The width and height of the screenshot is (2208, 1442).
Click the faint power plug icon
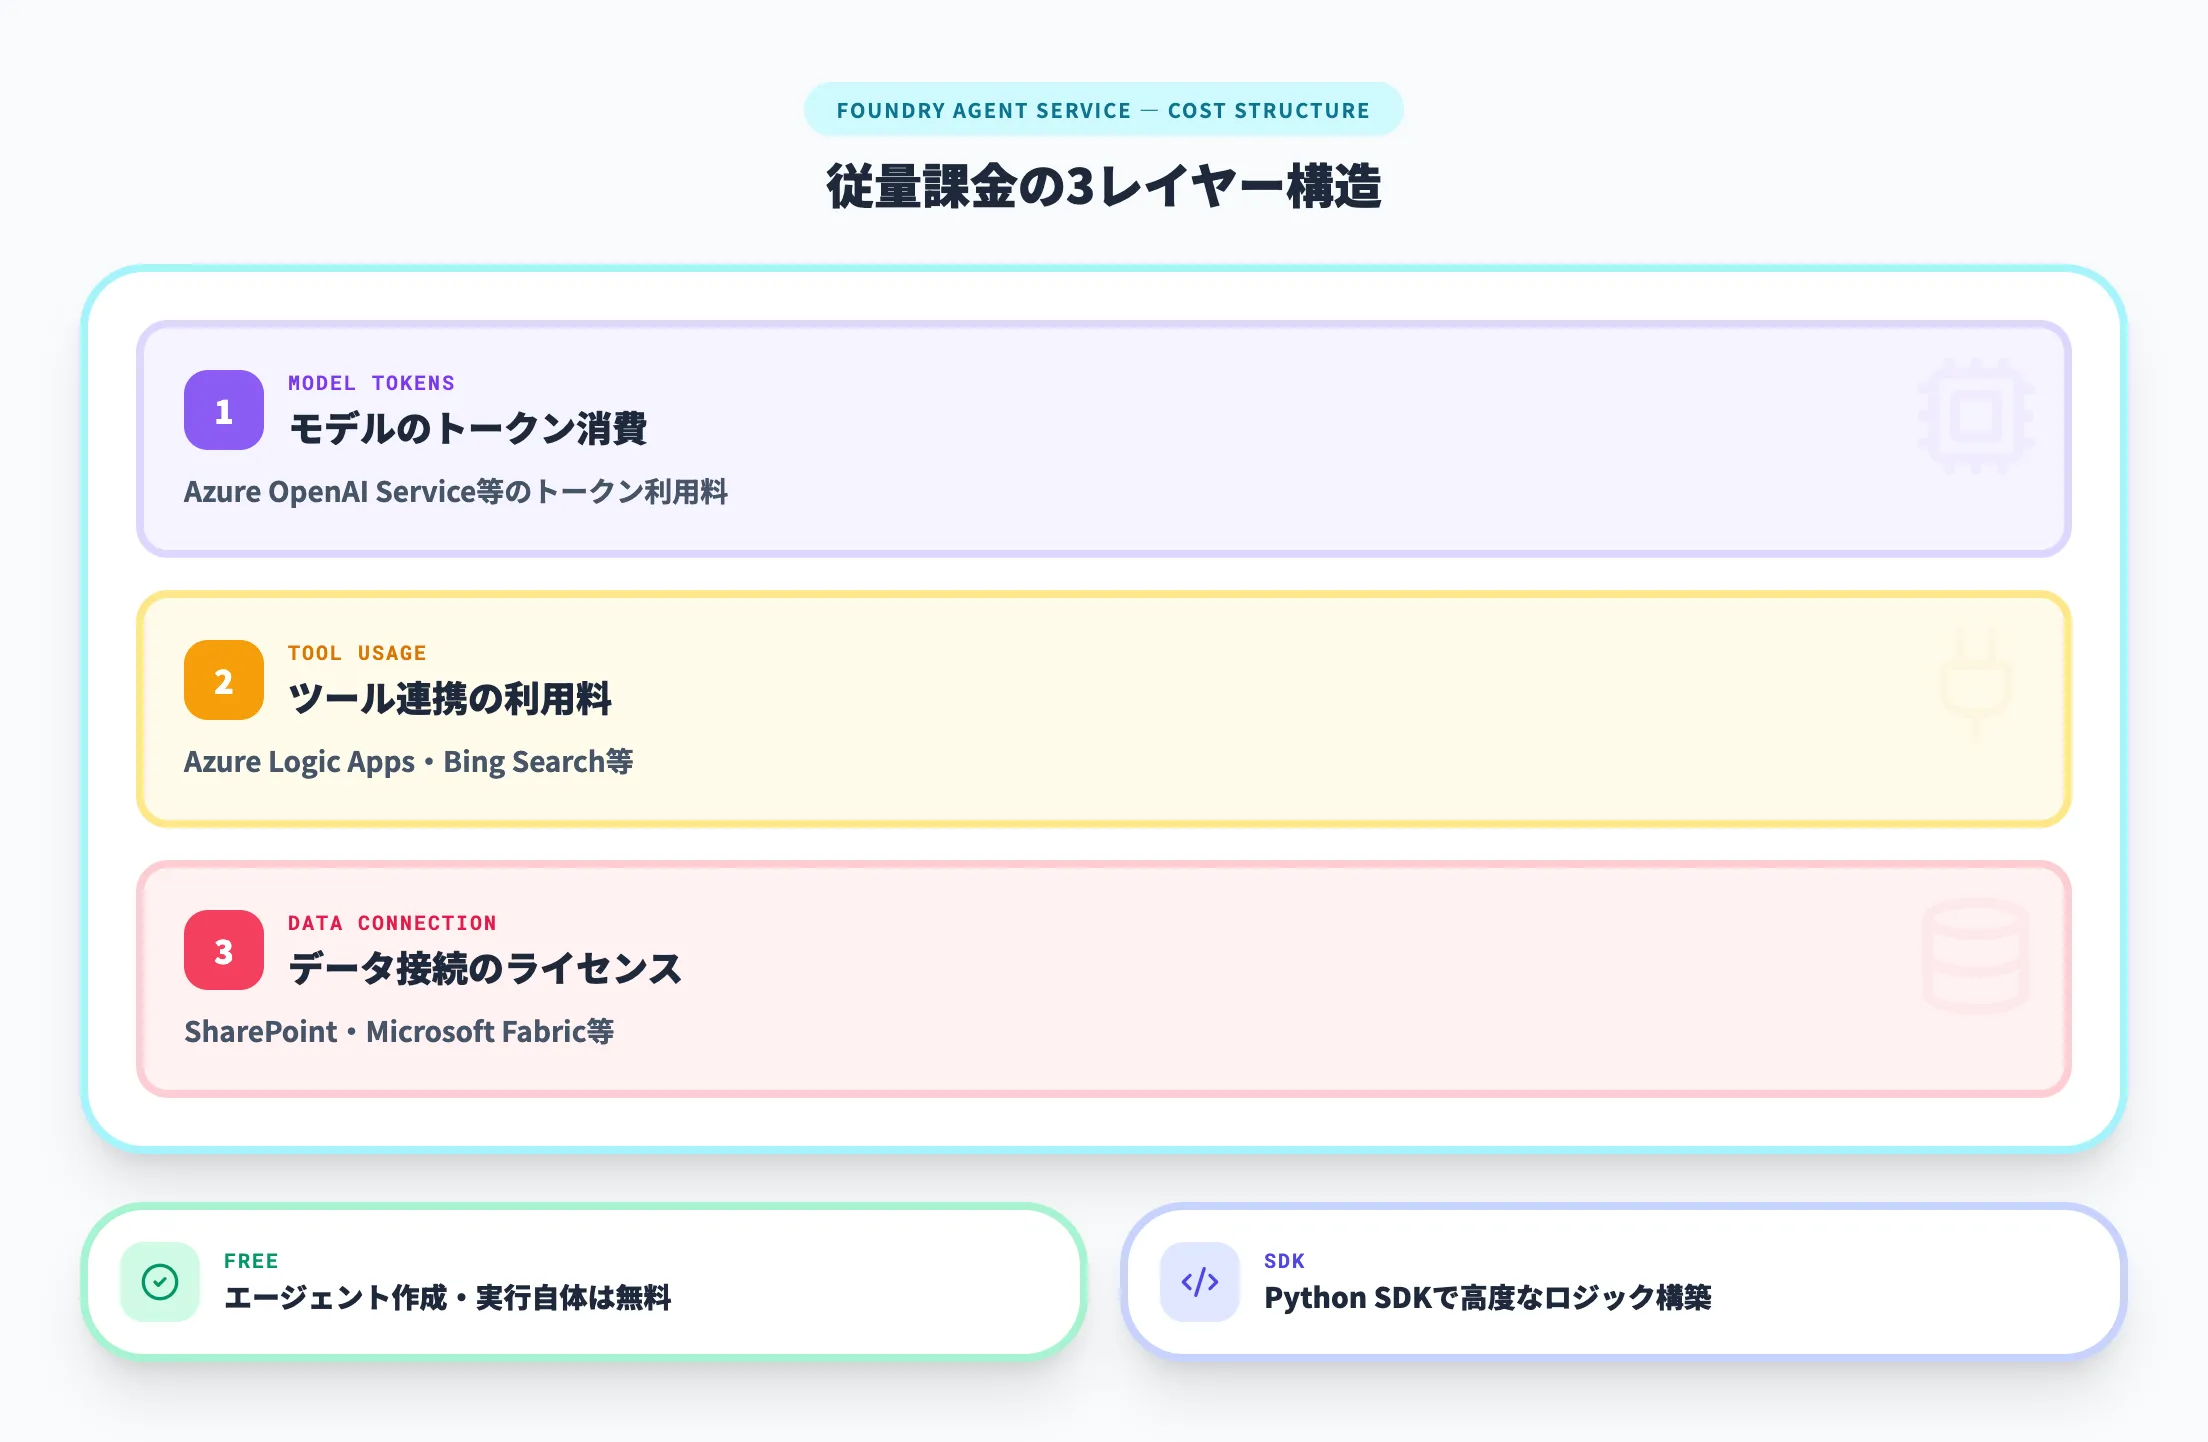[x=1975, y=684]
